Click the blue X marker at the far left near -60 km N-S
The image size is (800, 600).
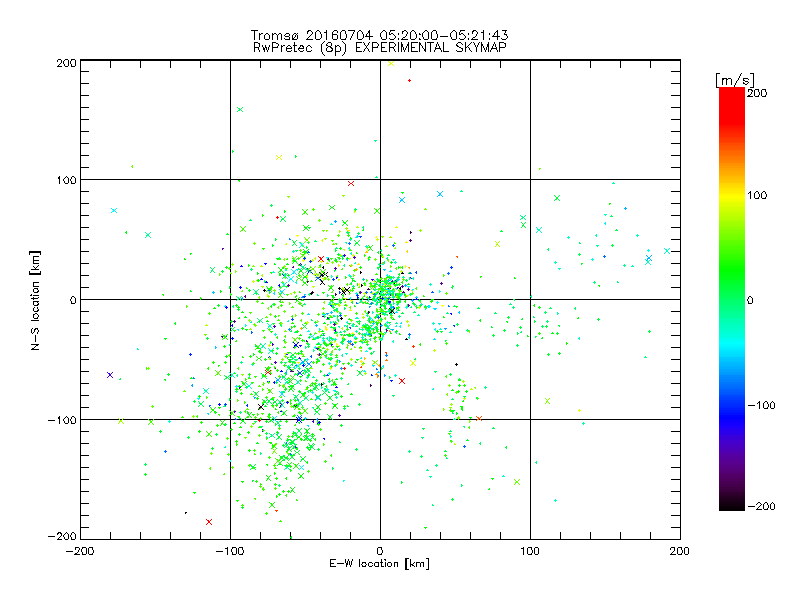(110, 375)
